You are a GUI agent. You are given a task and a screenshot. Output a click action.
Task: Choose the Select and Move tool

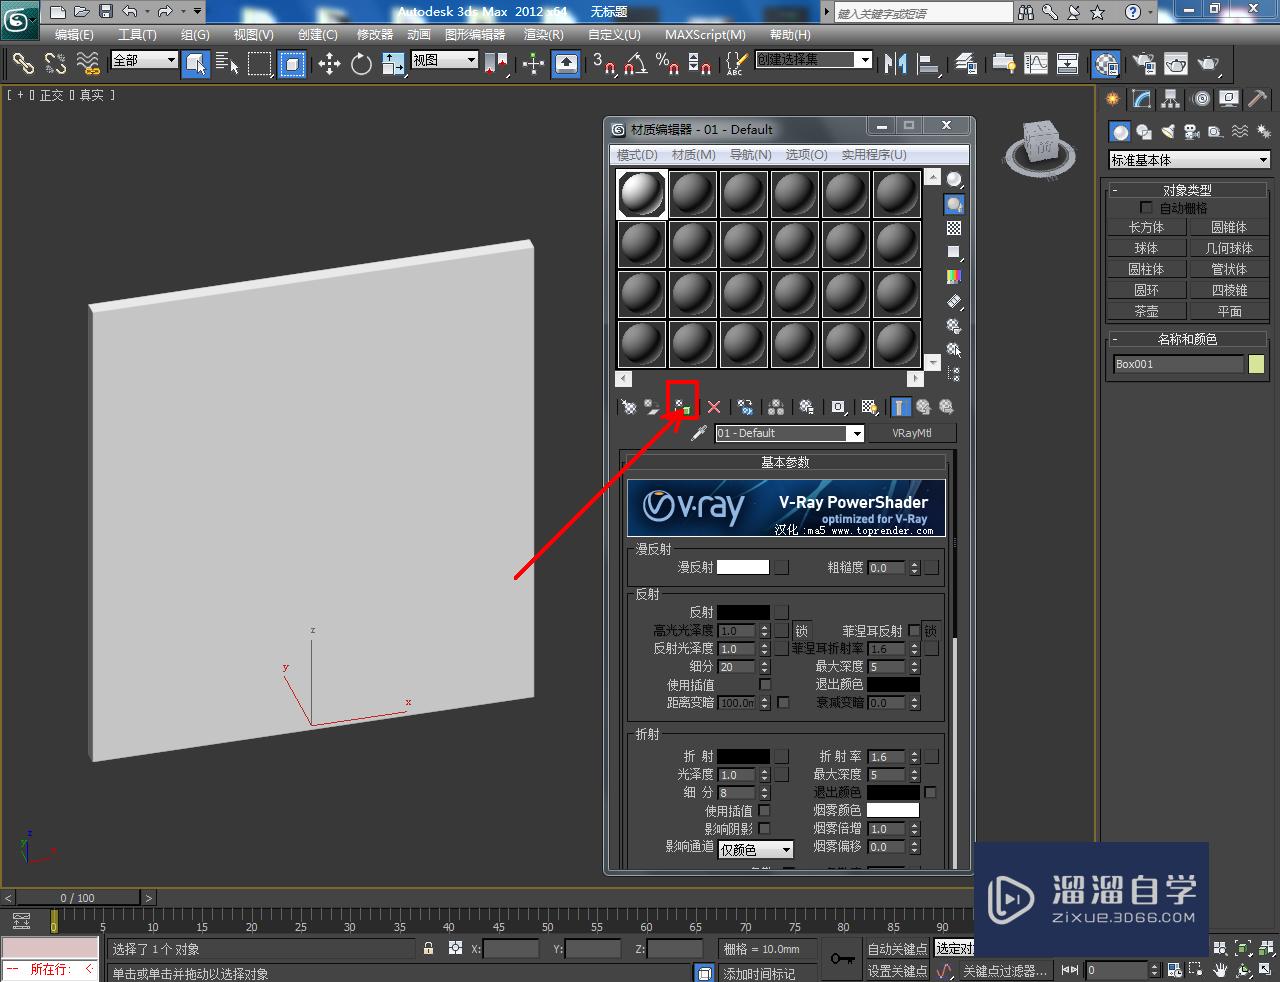click(329, 64)
